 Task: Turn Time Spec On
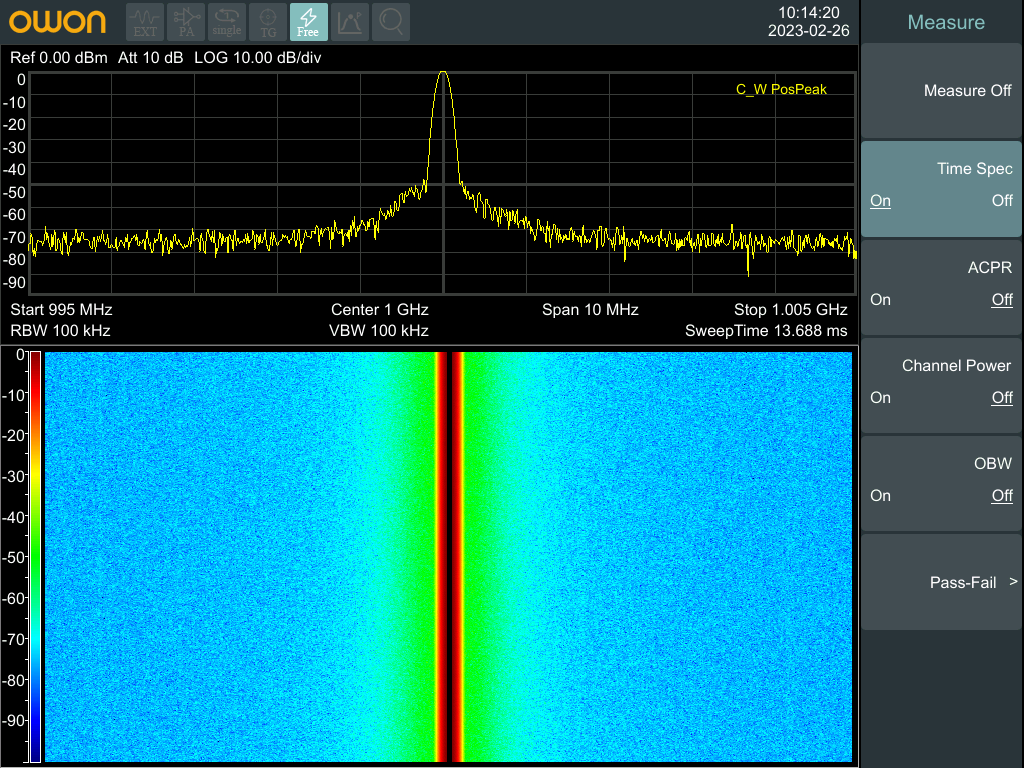880,200
